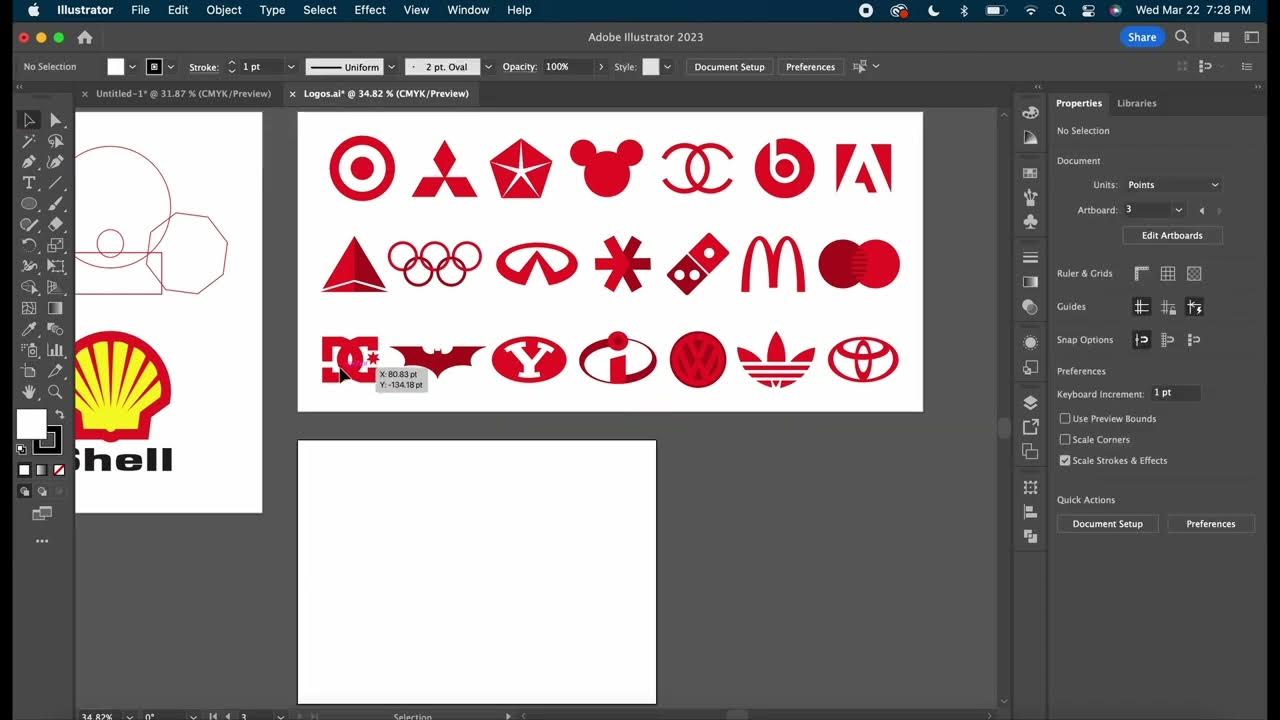The height and width of the screenshot is (720, 1280).
Task: Open the Units dropdown showing Points
Action: coord(1173,185)
